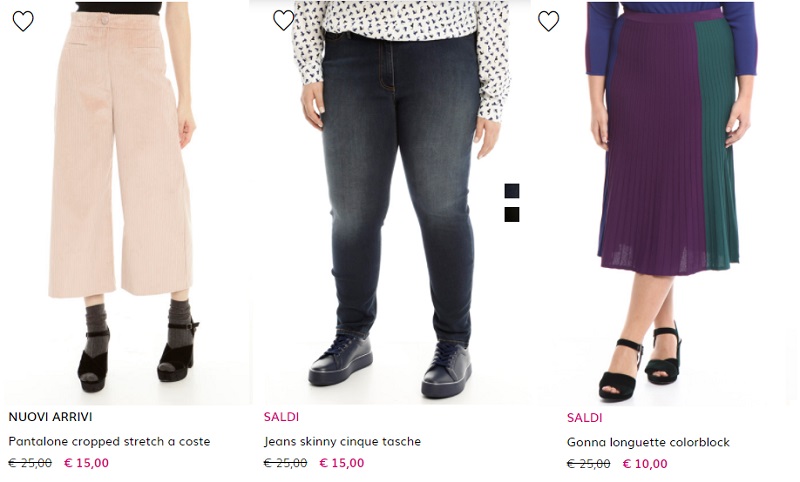Open the pink corduroy pants product photo
The width and height of the screenshot is (800, 482).
point(120,200)
